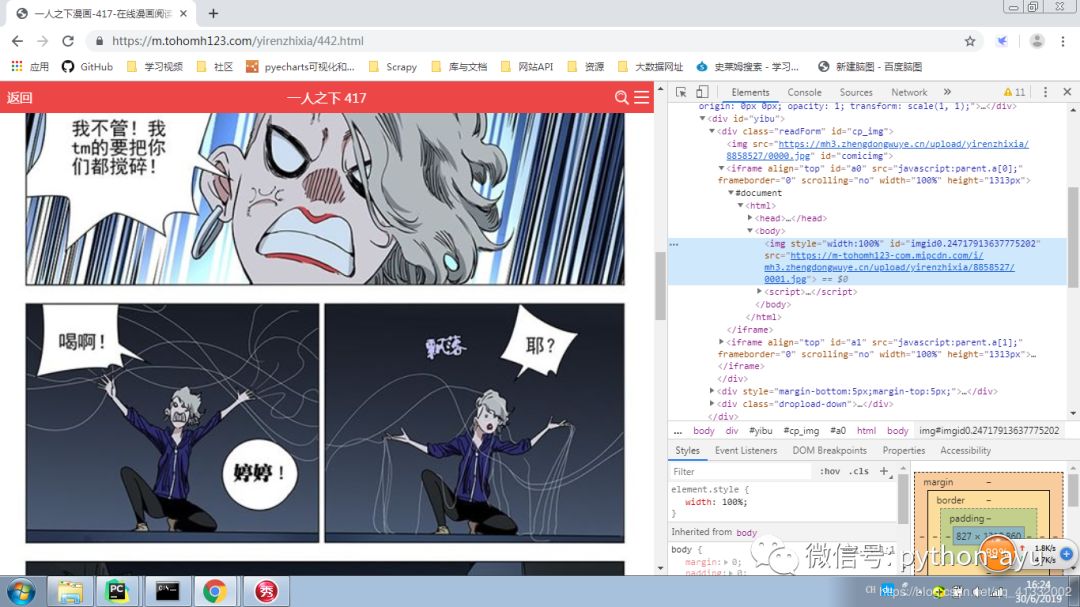Open the Sources tab
Screen dimensions: 1080x607
point(855,92)
